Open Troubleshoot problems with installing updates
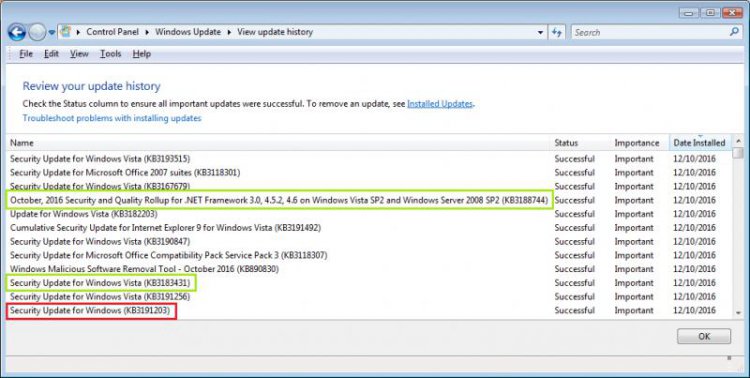Screen dimensions: 750x378 click(112, 118)
